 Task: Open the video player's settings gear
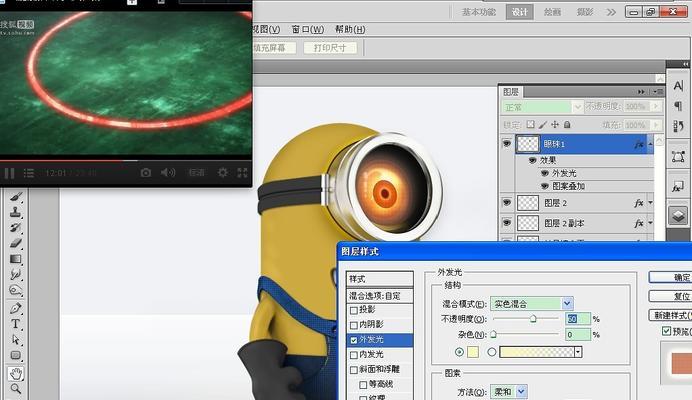pyautogui.click(x=222, y=172)
